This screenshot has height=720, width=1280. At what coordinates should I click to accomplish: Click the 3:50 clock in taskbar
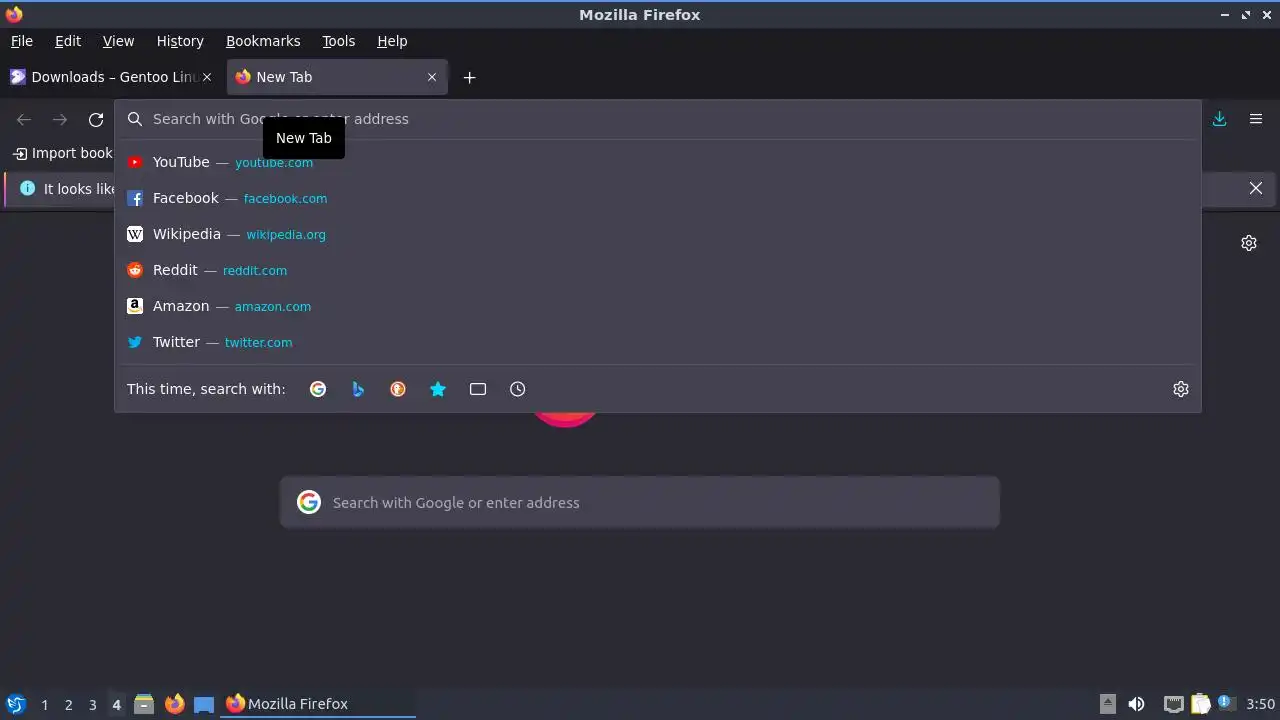[x=1261, y=704]
